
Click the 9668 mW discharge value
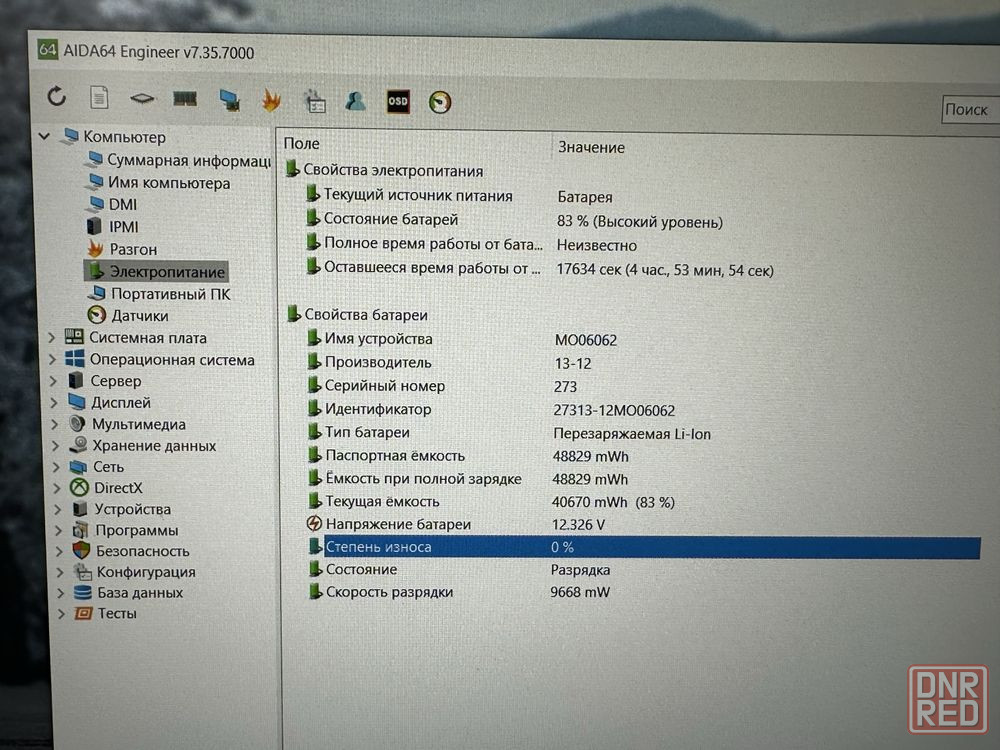coord(580,592)
